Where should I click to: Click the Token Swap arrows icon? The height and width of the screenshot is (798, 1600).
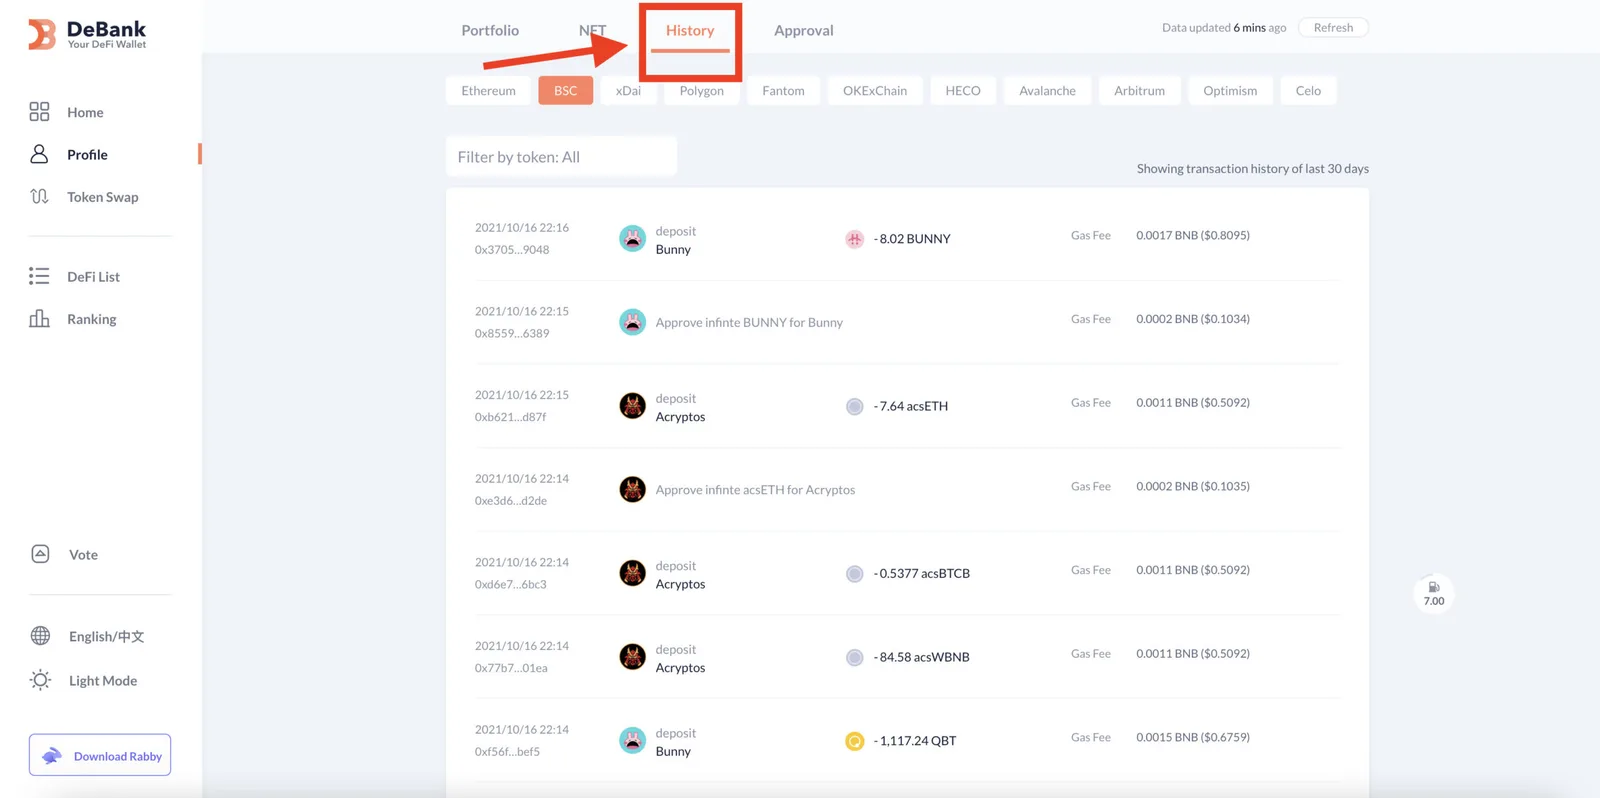coord(39,197)
